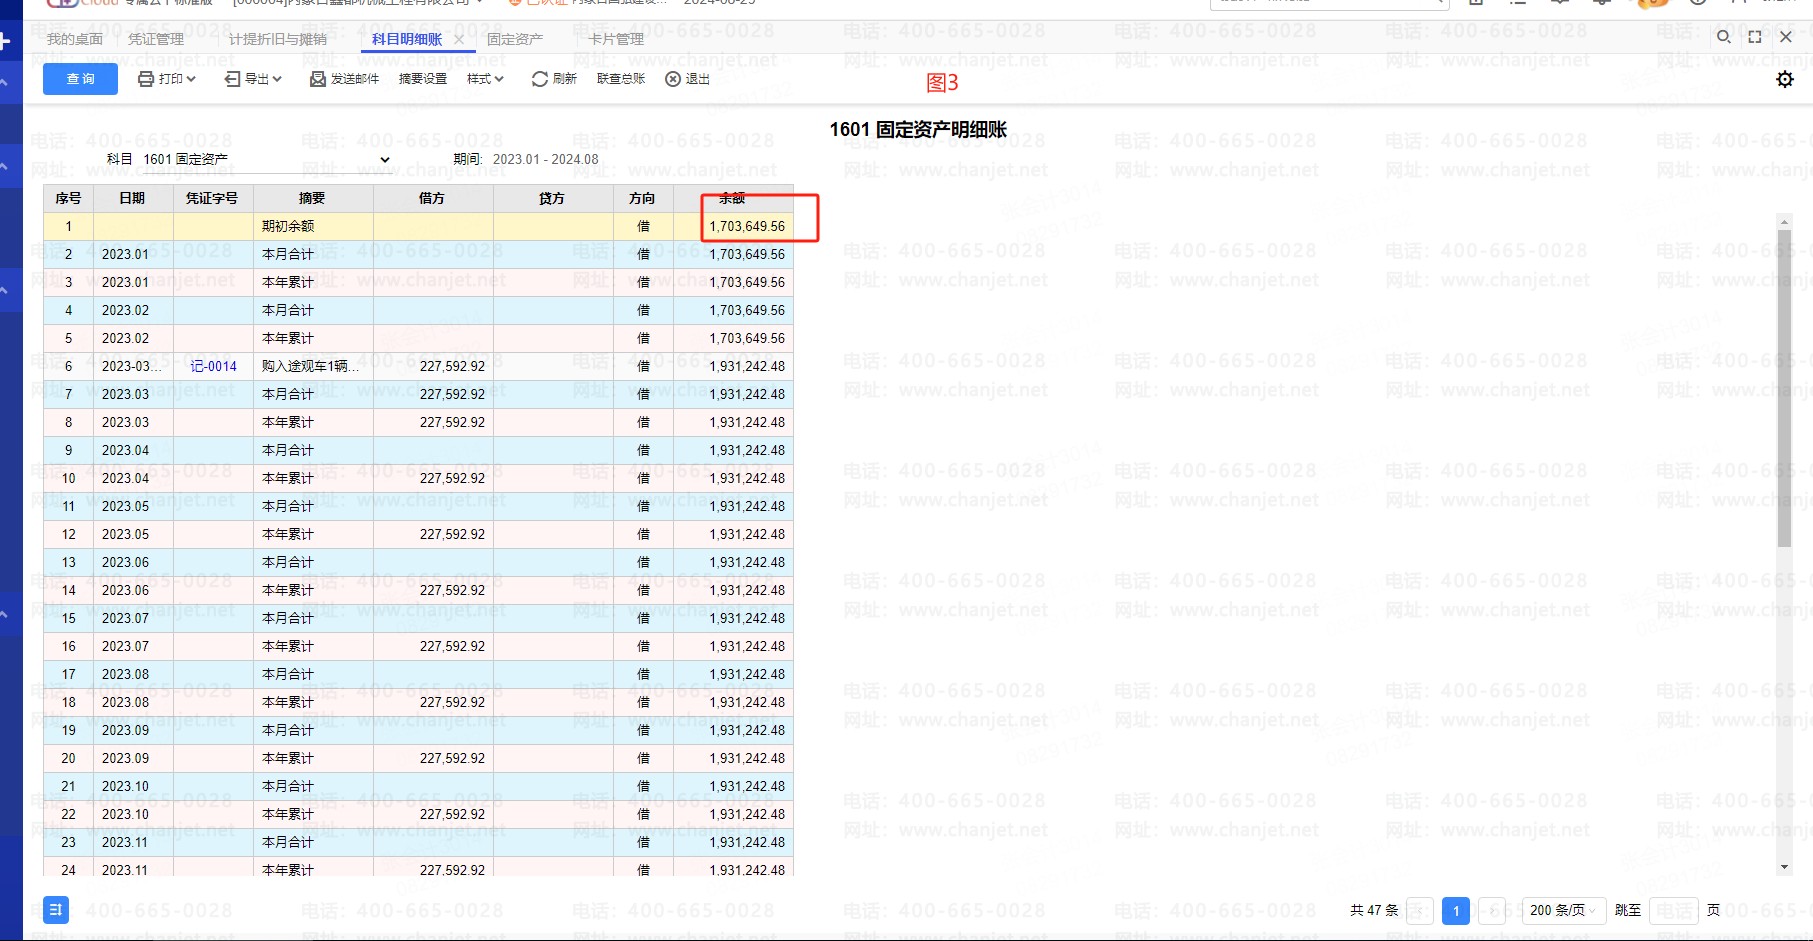Click the 借方 column header
Viewport: 1813px width, 941px height.
click(433, 198)
